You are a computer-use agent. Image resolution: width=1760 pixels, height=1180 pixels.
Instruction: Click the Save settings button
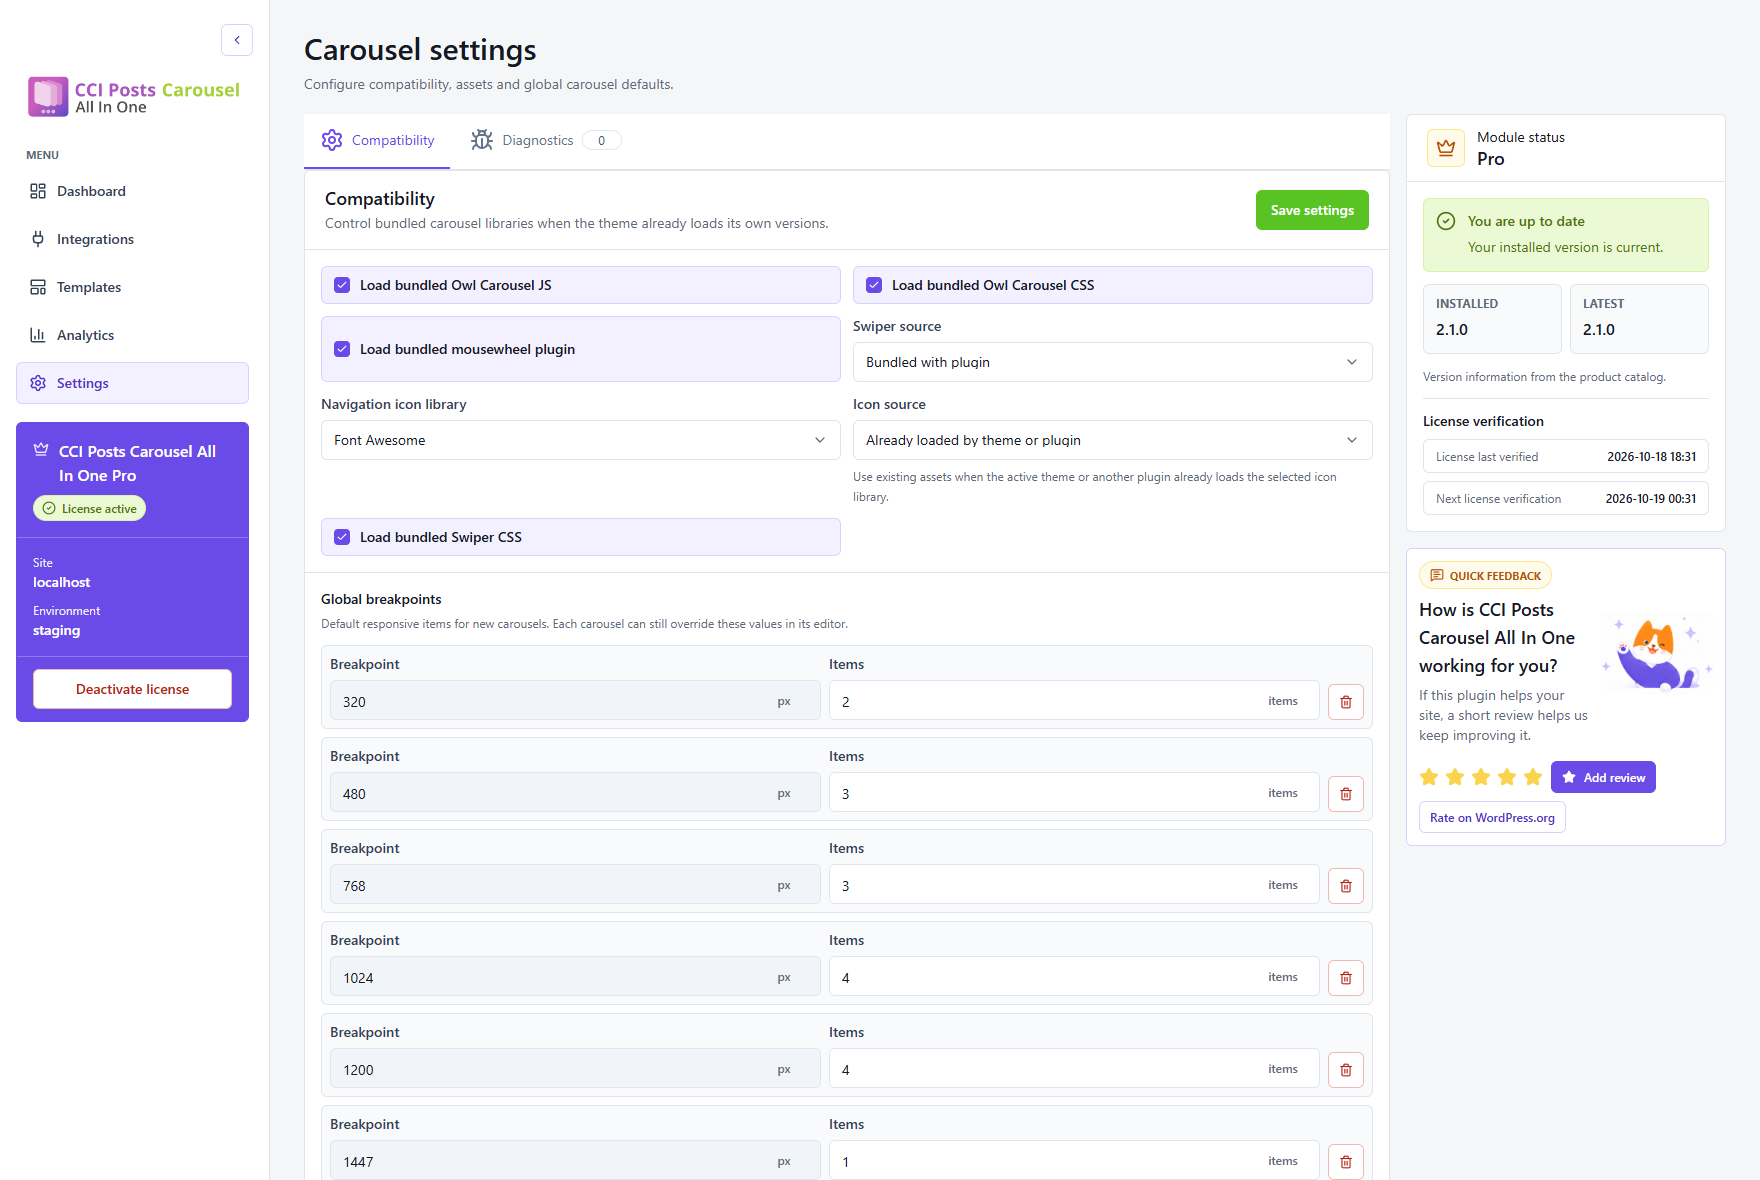(1312, 210)
